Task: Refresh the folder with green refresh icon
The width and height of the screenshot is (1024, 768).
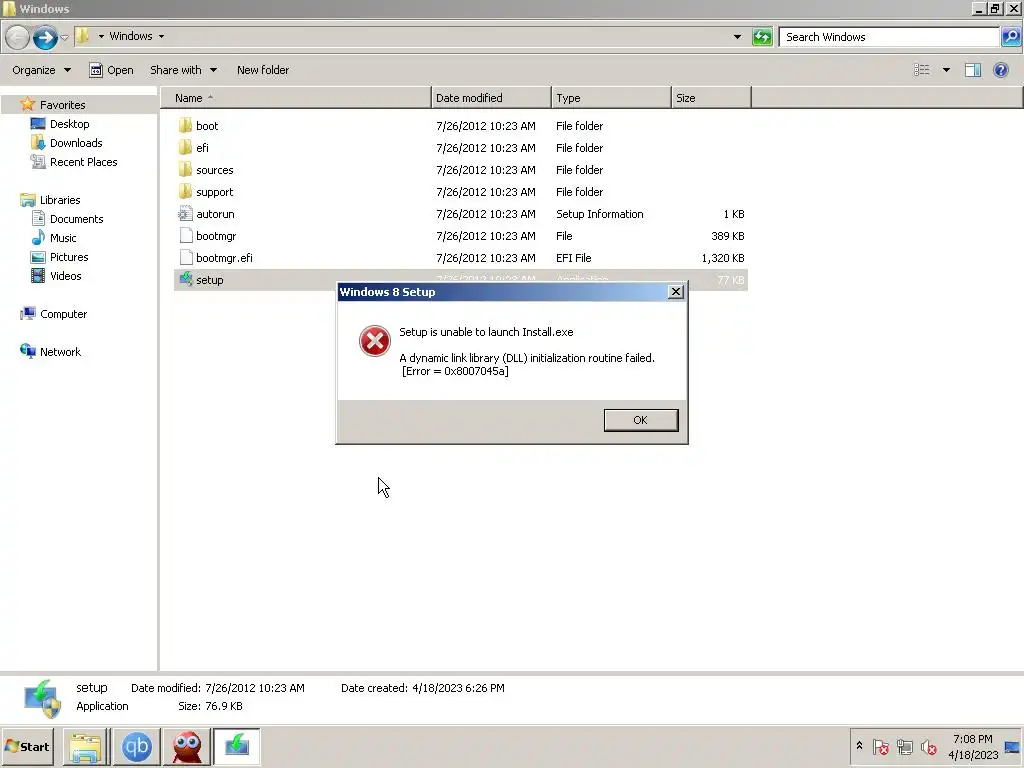Action: (x=762, y=37)
